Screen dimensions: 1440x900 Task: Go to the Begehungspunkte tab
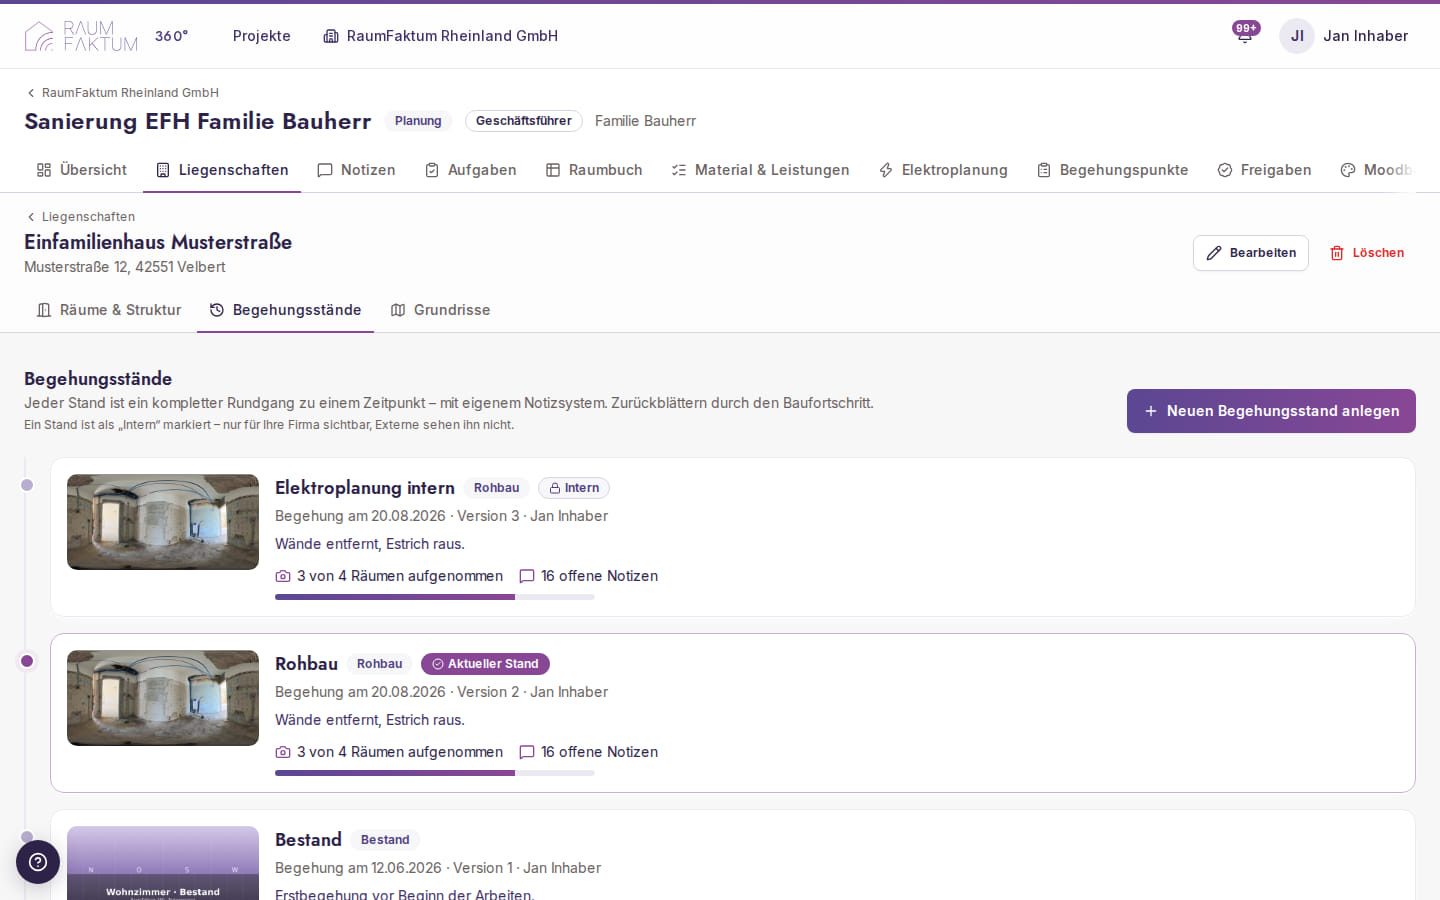pyautogui.click(x=1113, y=170)
